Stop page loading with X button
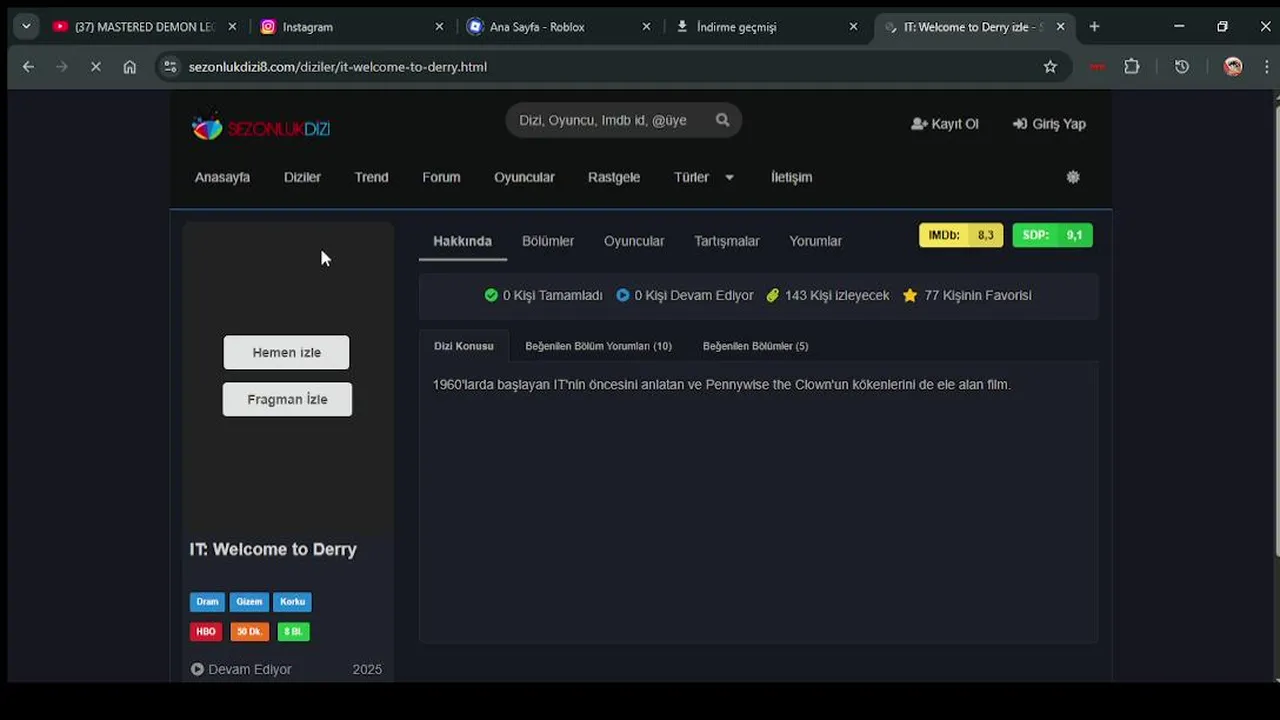 point(96,67)
